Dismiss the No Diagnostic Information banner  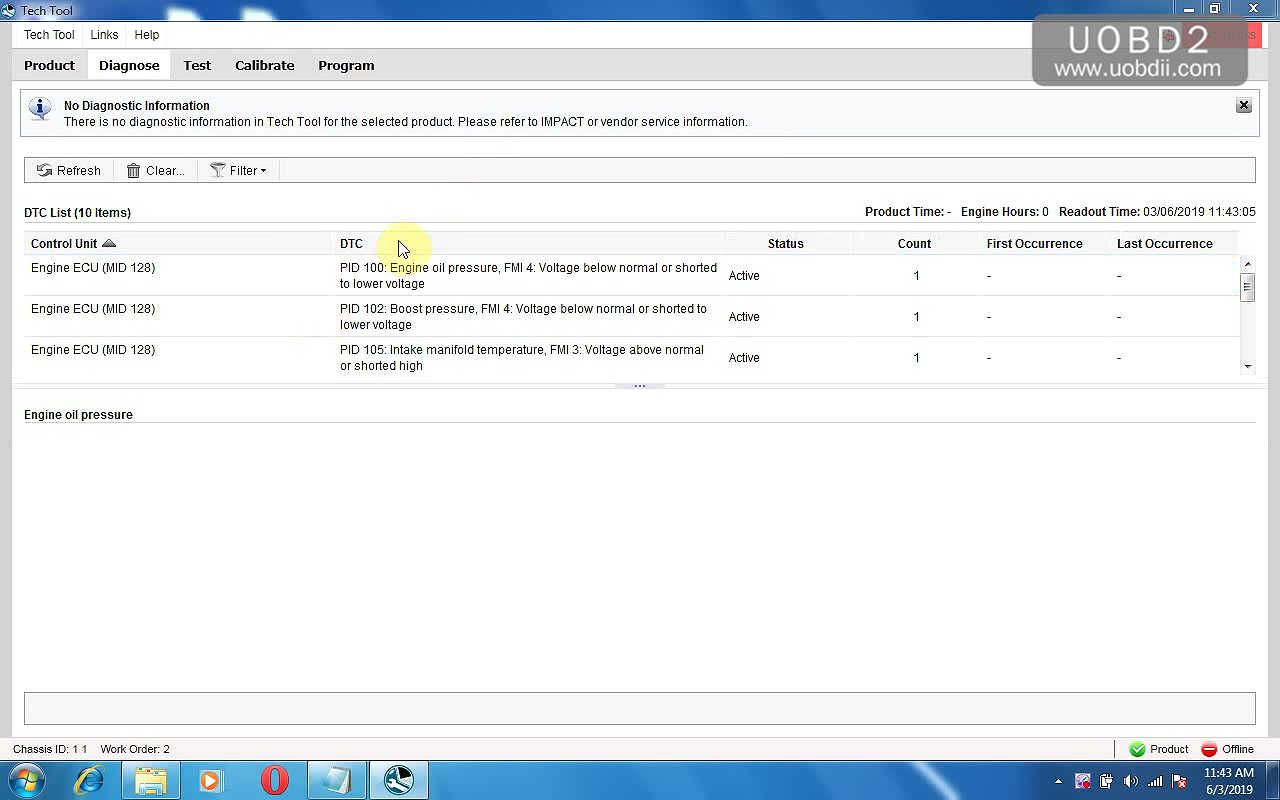1243,105
